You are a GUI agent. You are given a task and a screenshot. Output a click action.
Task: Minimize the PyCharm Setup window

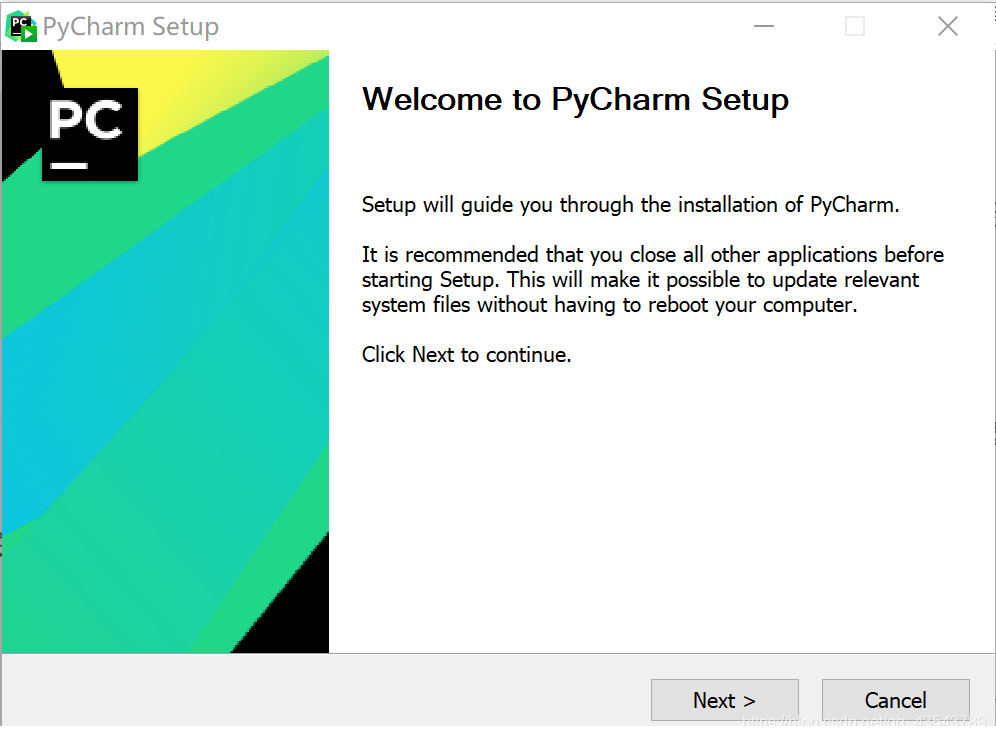[x=762, y=27]
